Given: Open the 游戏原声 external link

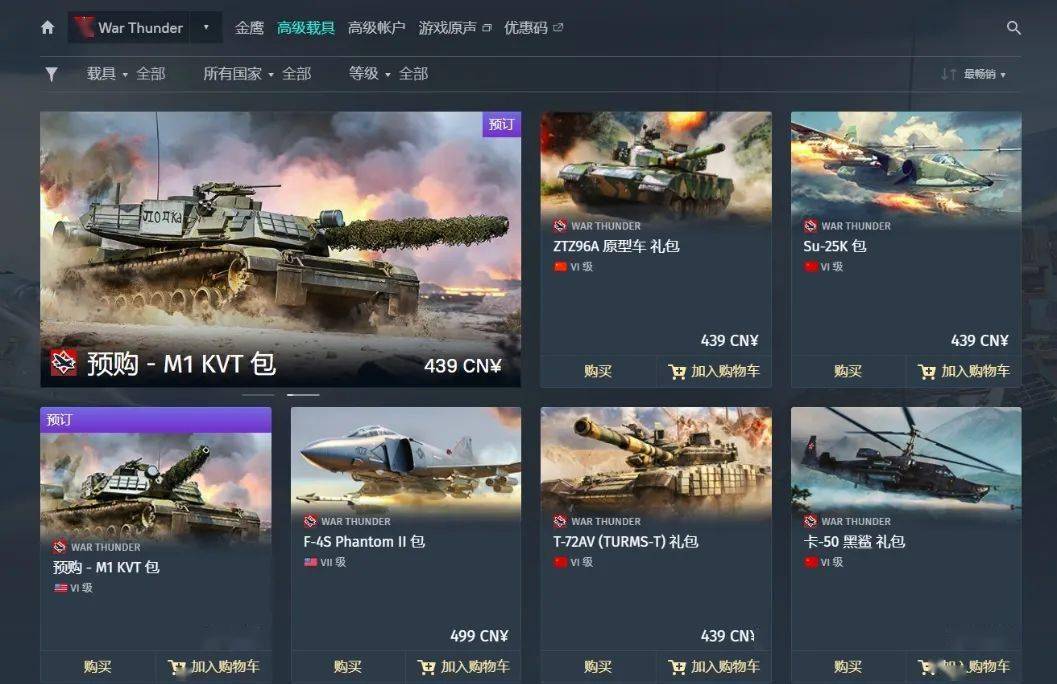Looking at the screenshot, I should (x=455, y=28).
